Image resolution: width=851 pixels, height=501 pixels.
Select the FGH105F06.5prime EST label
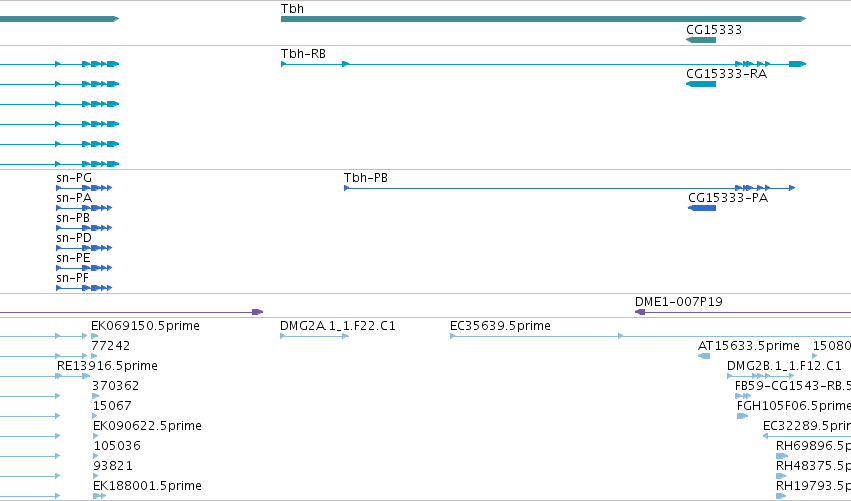(x=793, y=406)
